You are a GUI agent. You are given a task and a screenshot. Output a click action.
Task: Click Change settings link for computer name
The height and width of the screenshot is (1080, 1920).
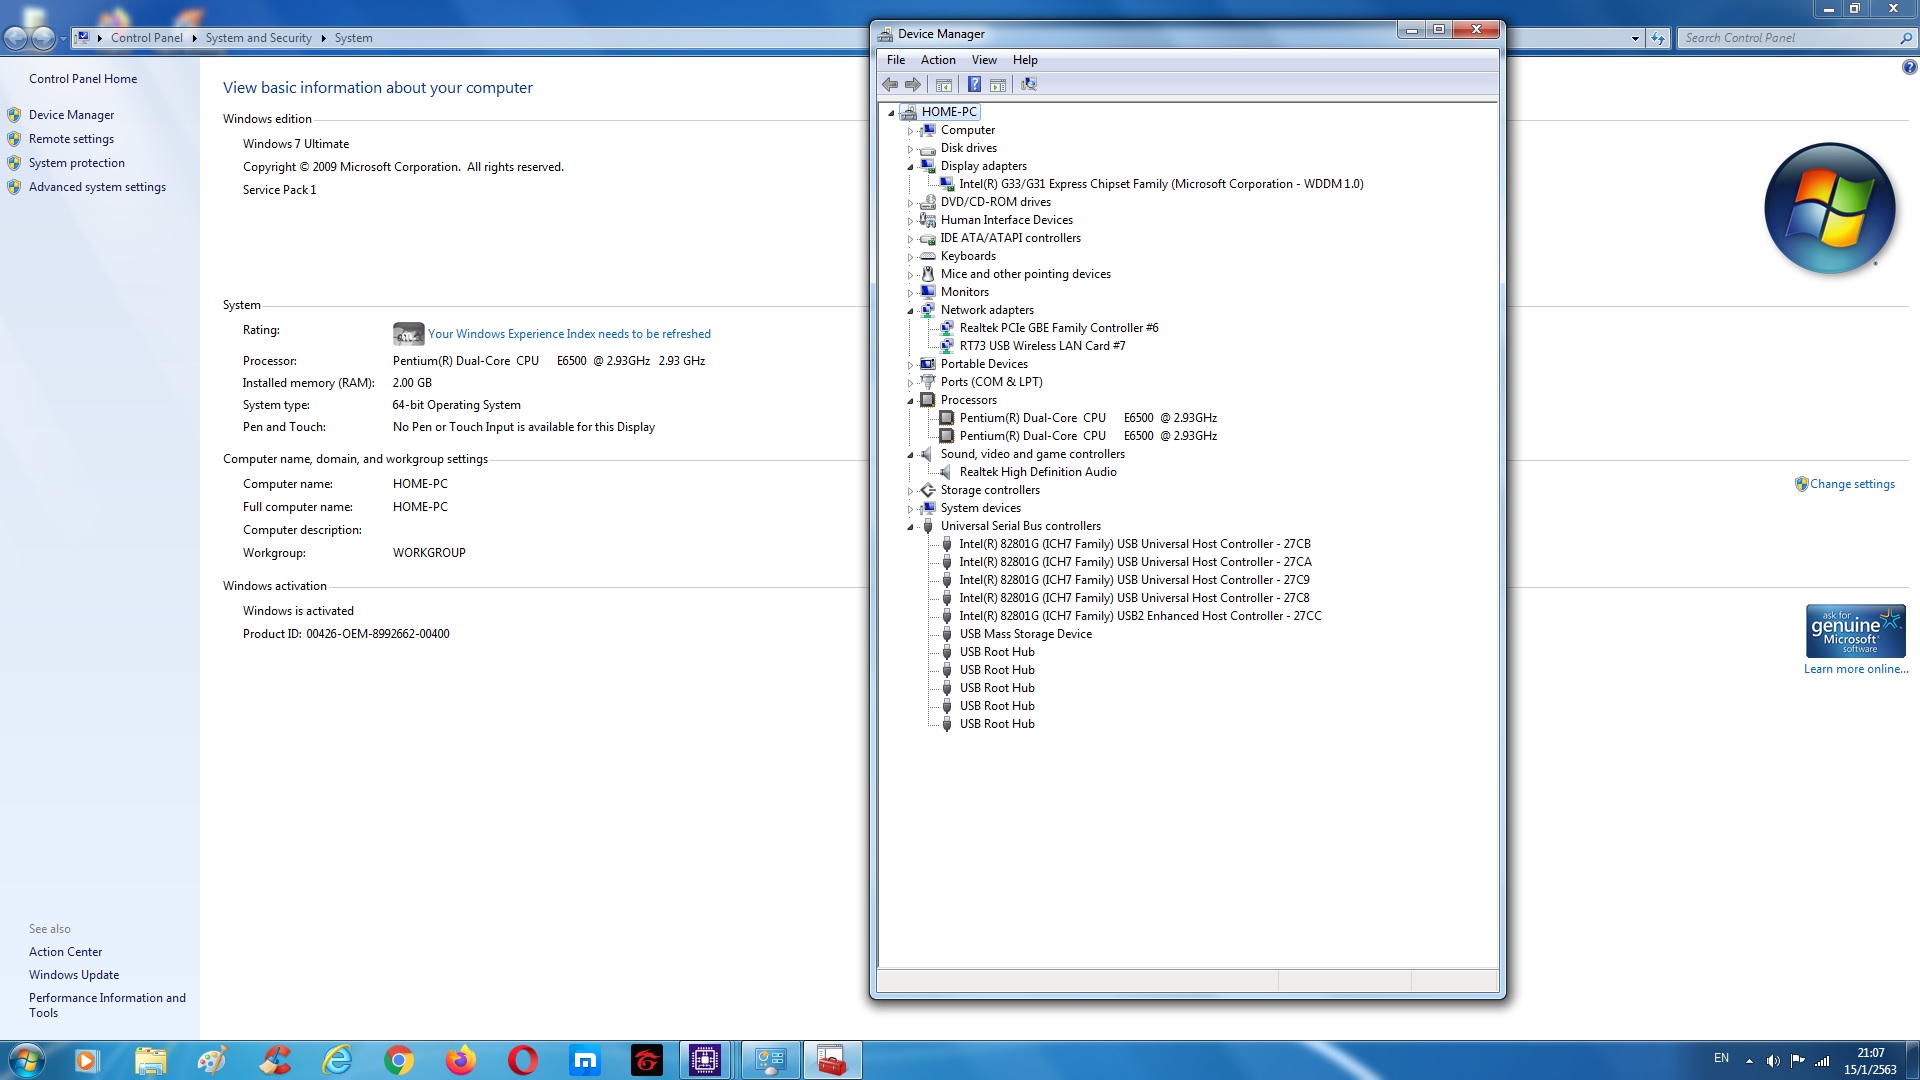(x=1852, y=484)
